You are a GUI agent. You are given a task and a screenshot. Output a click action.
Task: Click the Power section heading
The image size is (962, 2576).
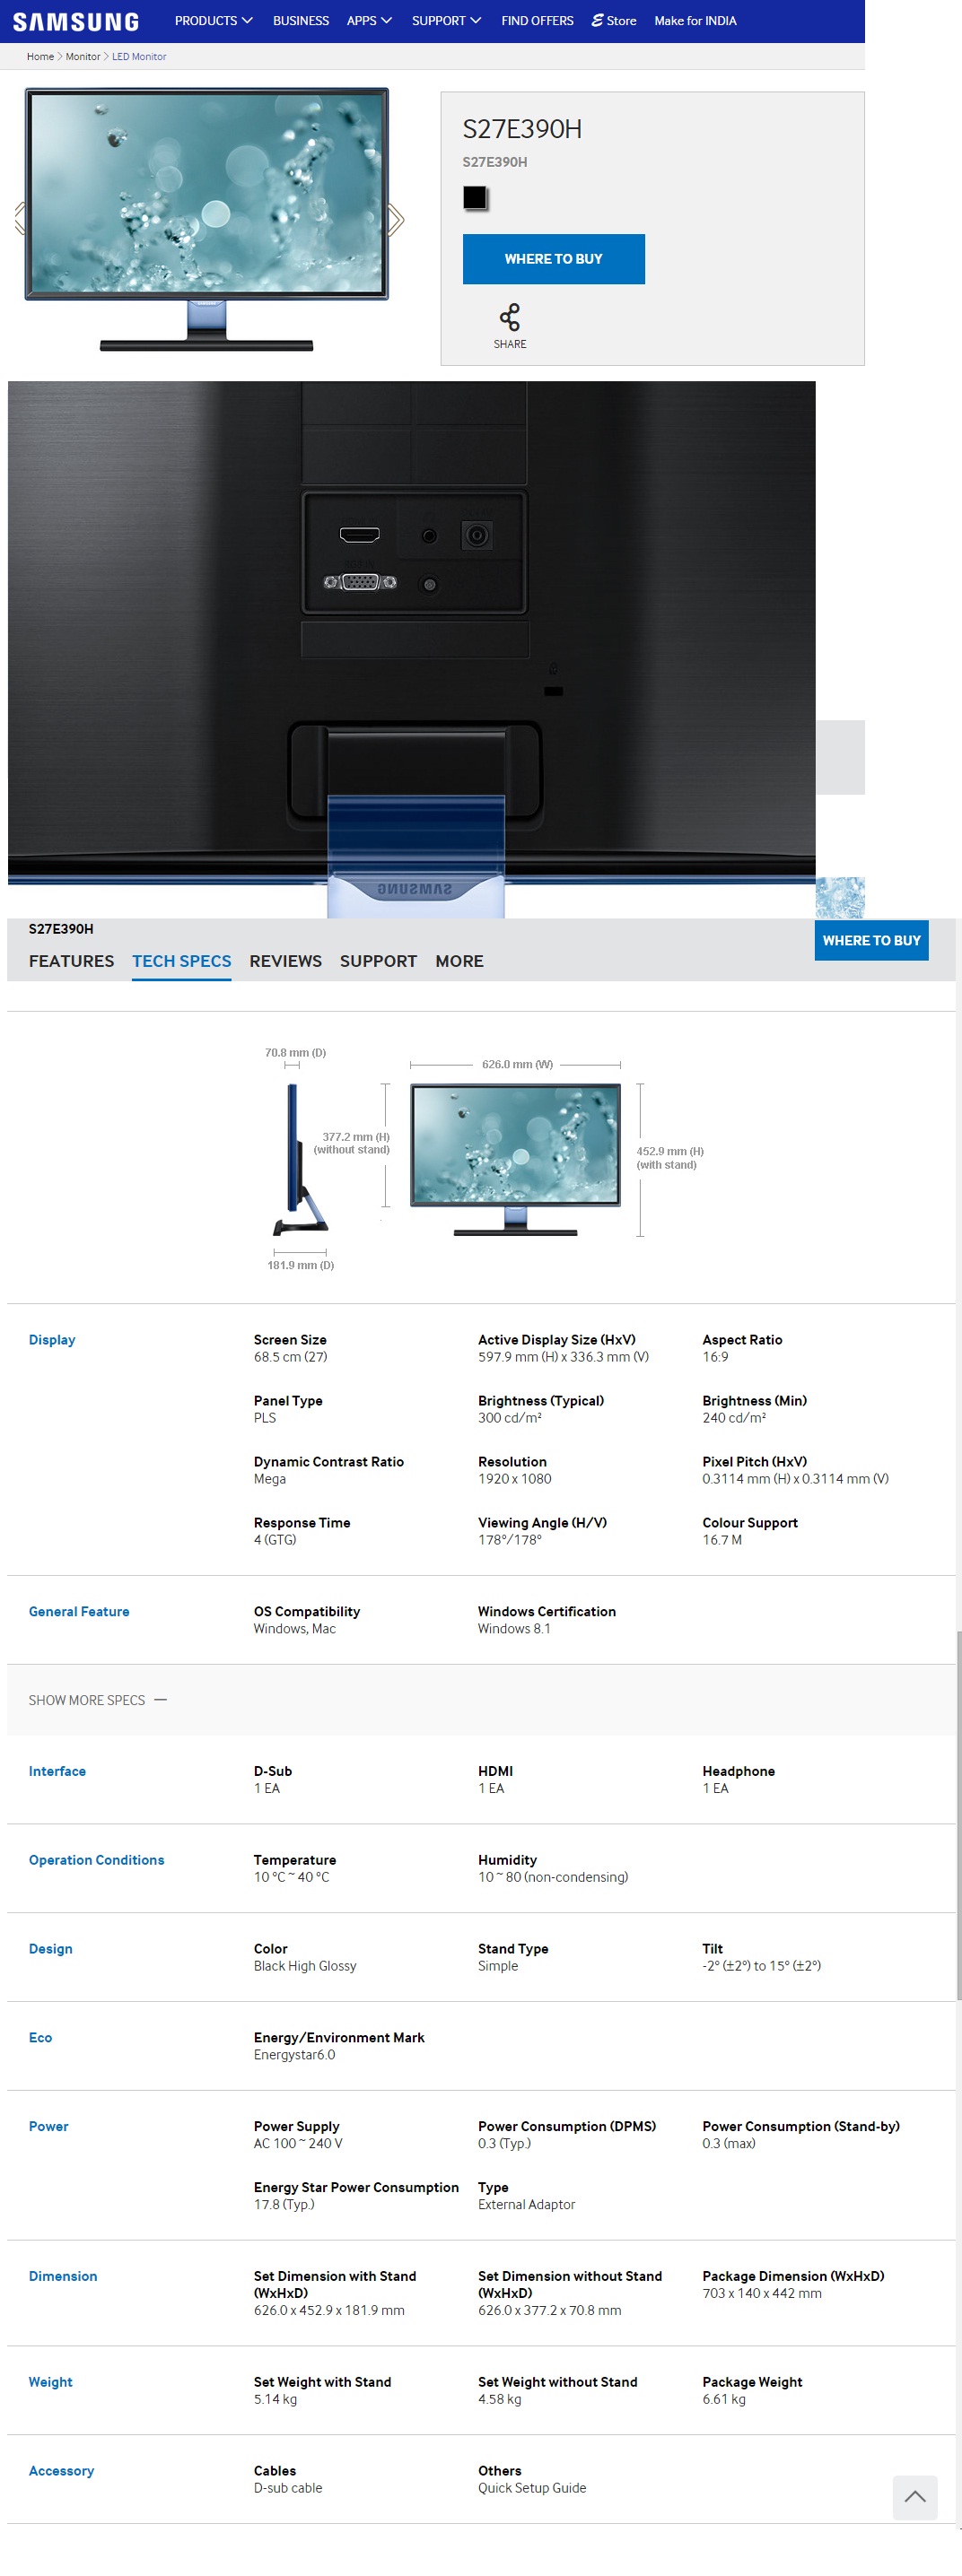pyautogui.click(x=48, y=2127)
